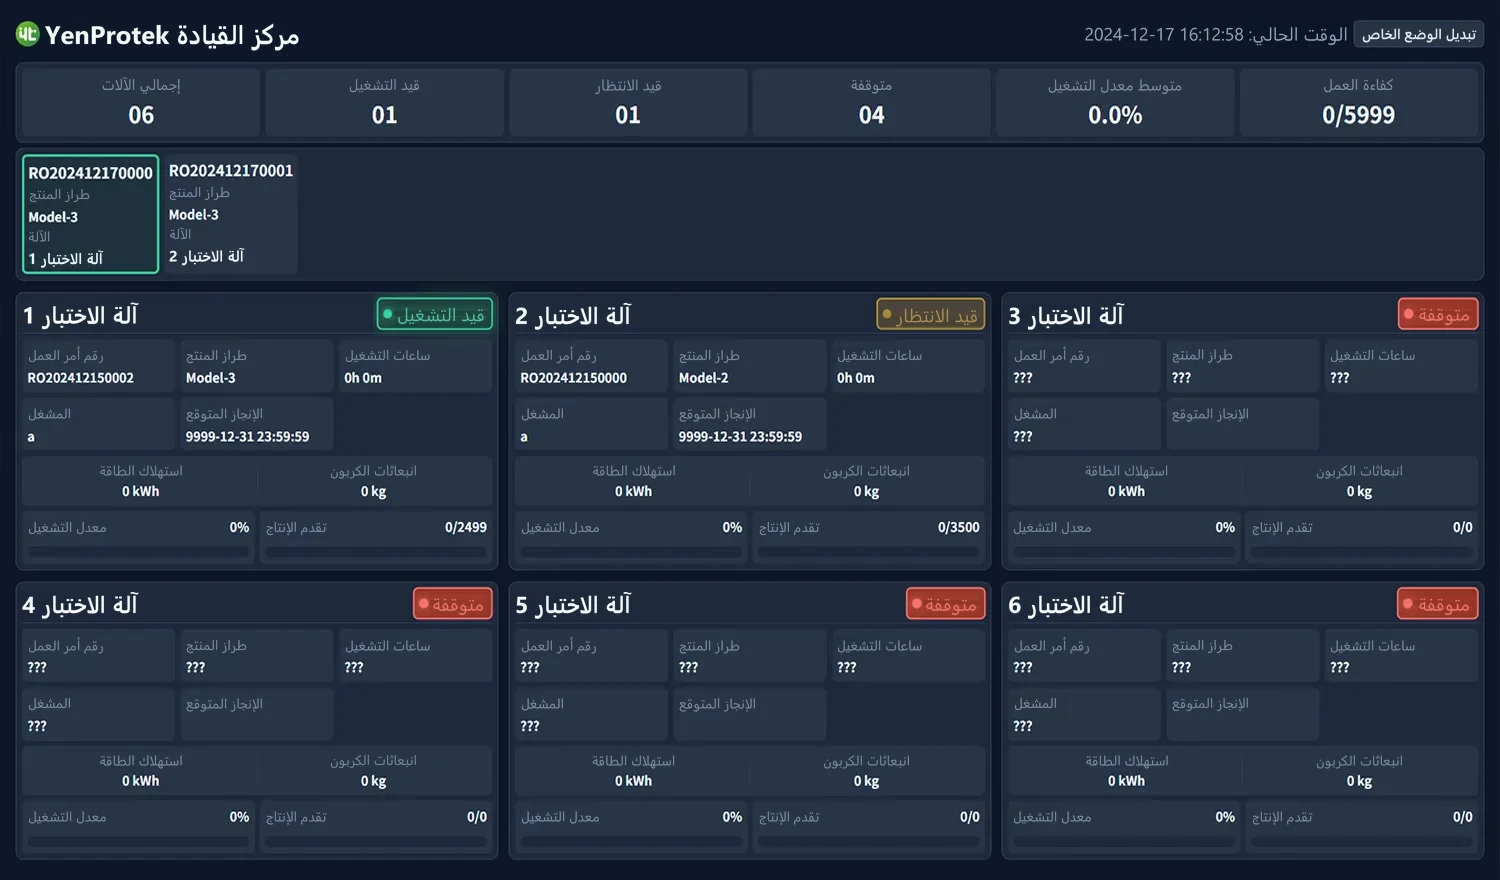Screen dimensions: 1500x880
Task: Click the current time 2024-12-17 16:12:58
Action: coord(1164,35)
